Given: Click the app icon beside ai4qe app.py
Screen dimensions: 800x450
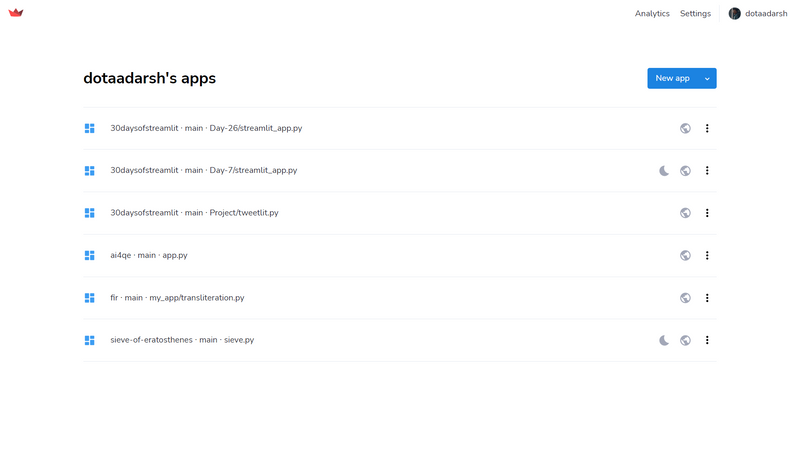Looking at the screenshot, I should 90,255.
